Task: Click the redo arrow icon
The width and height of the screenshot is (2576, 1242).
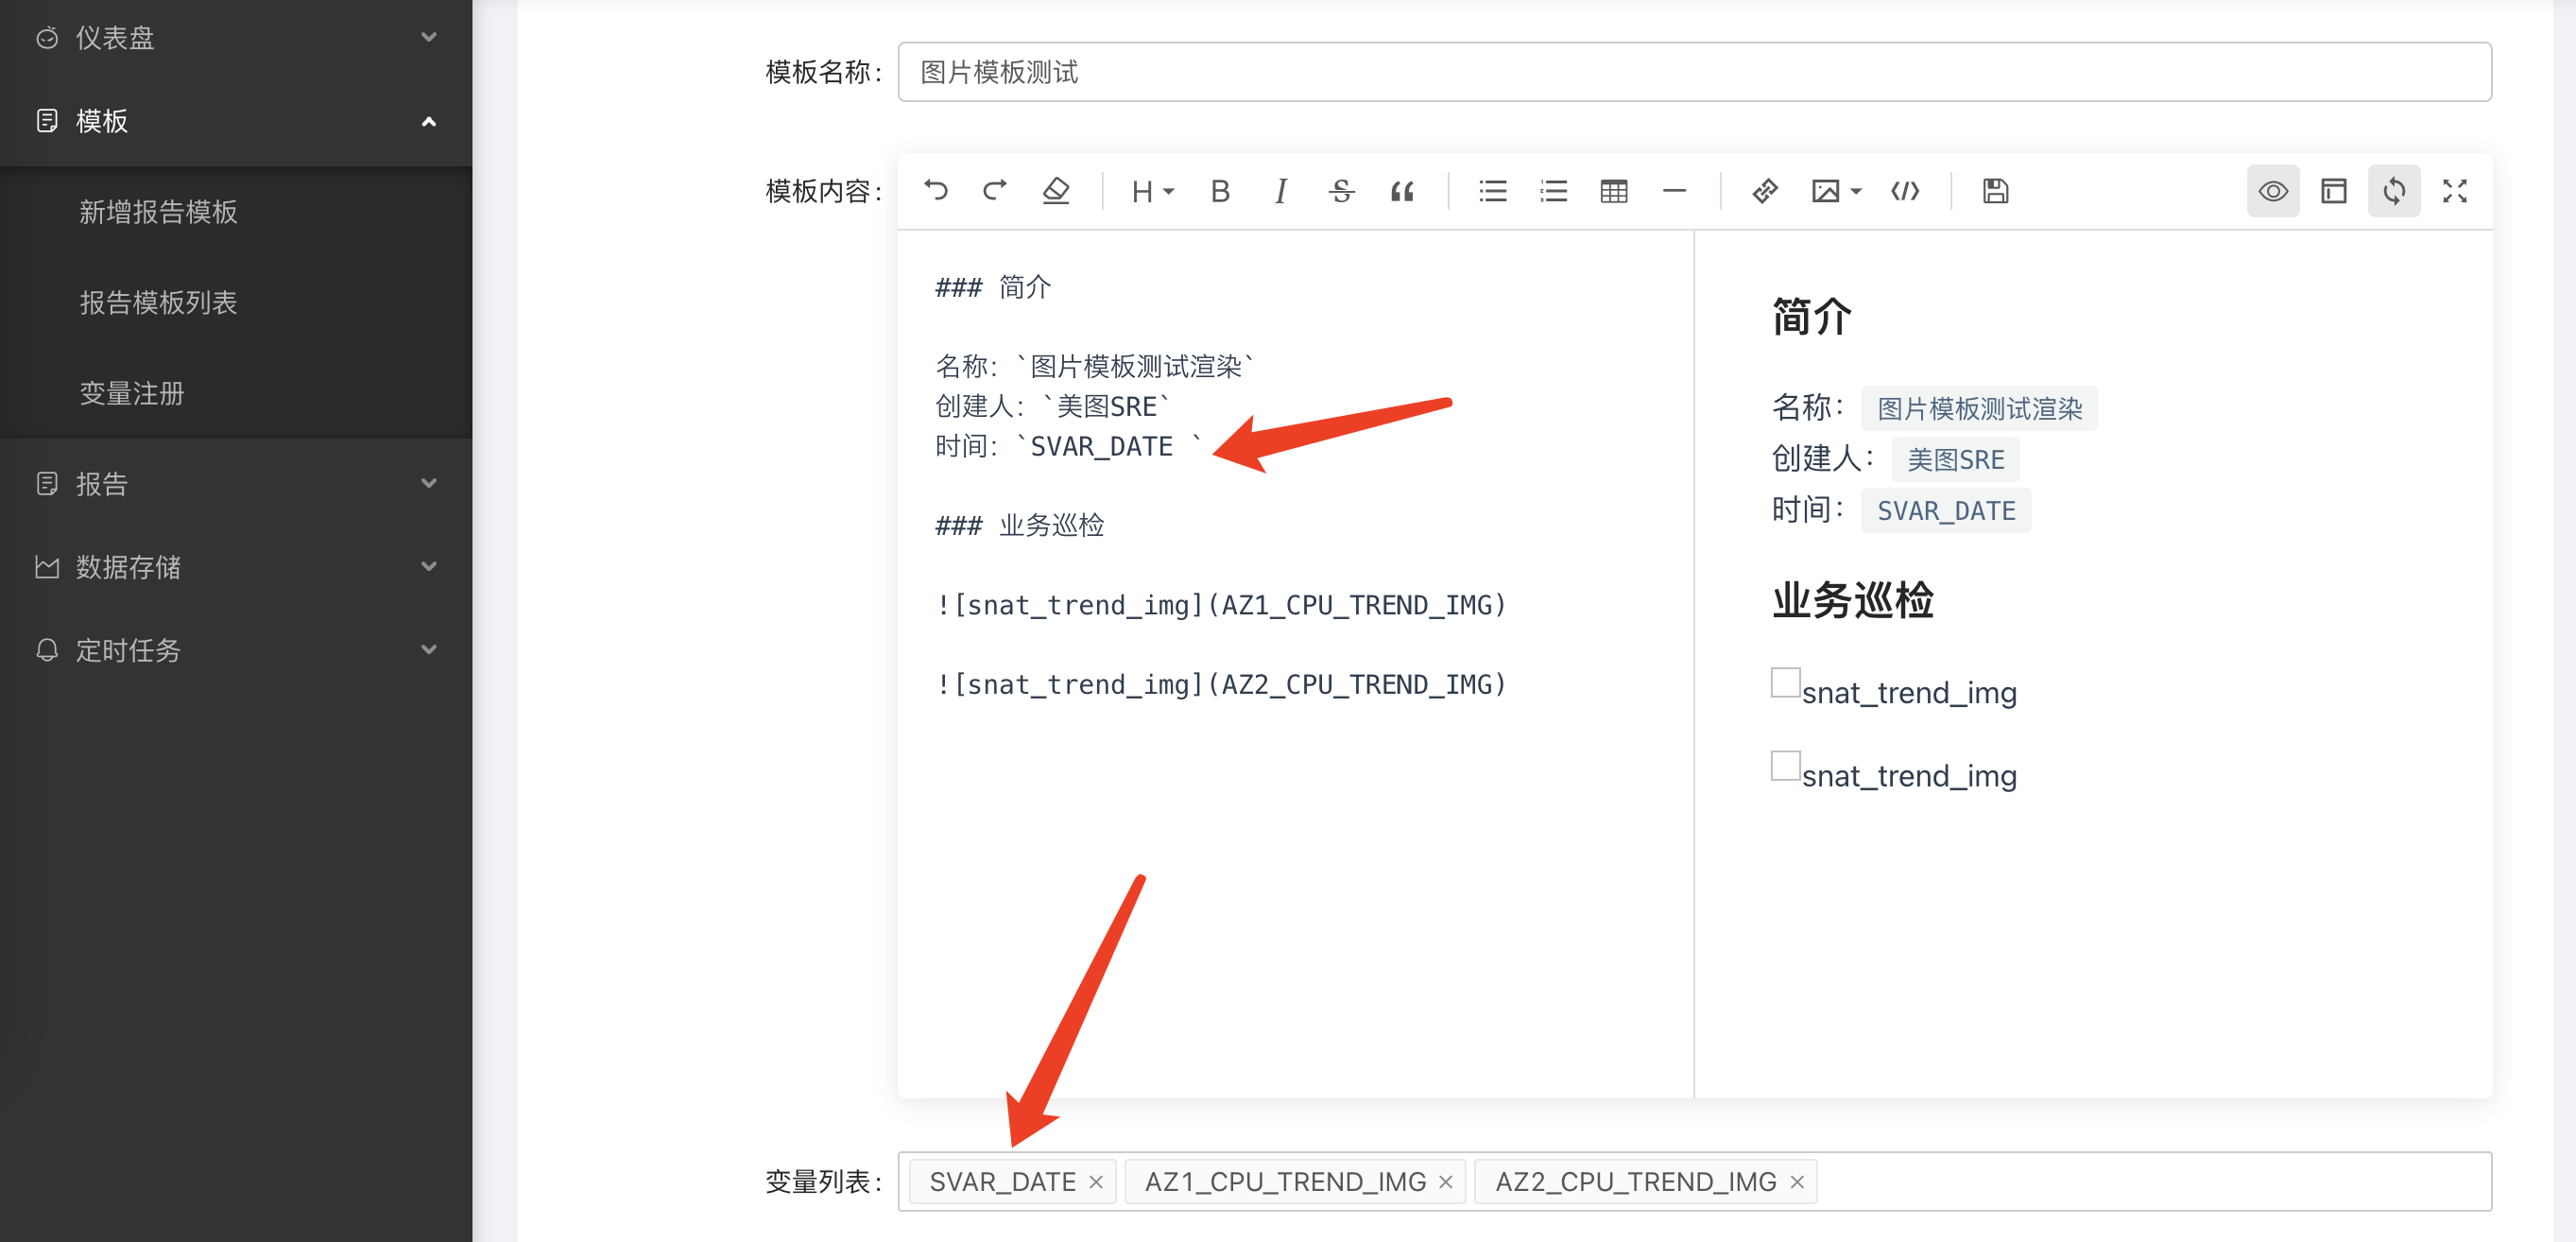Action: (x=995, y=190)
